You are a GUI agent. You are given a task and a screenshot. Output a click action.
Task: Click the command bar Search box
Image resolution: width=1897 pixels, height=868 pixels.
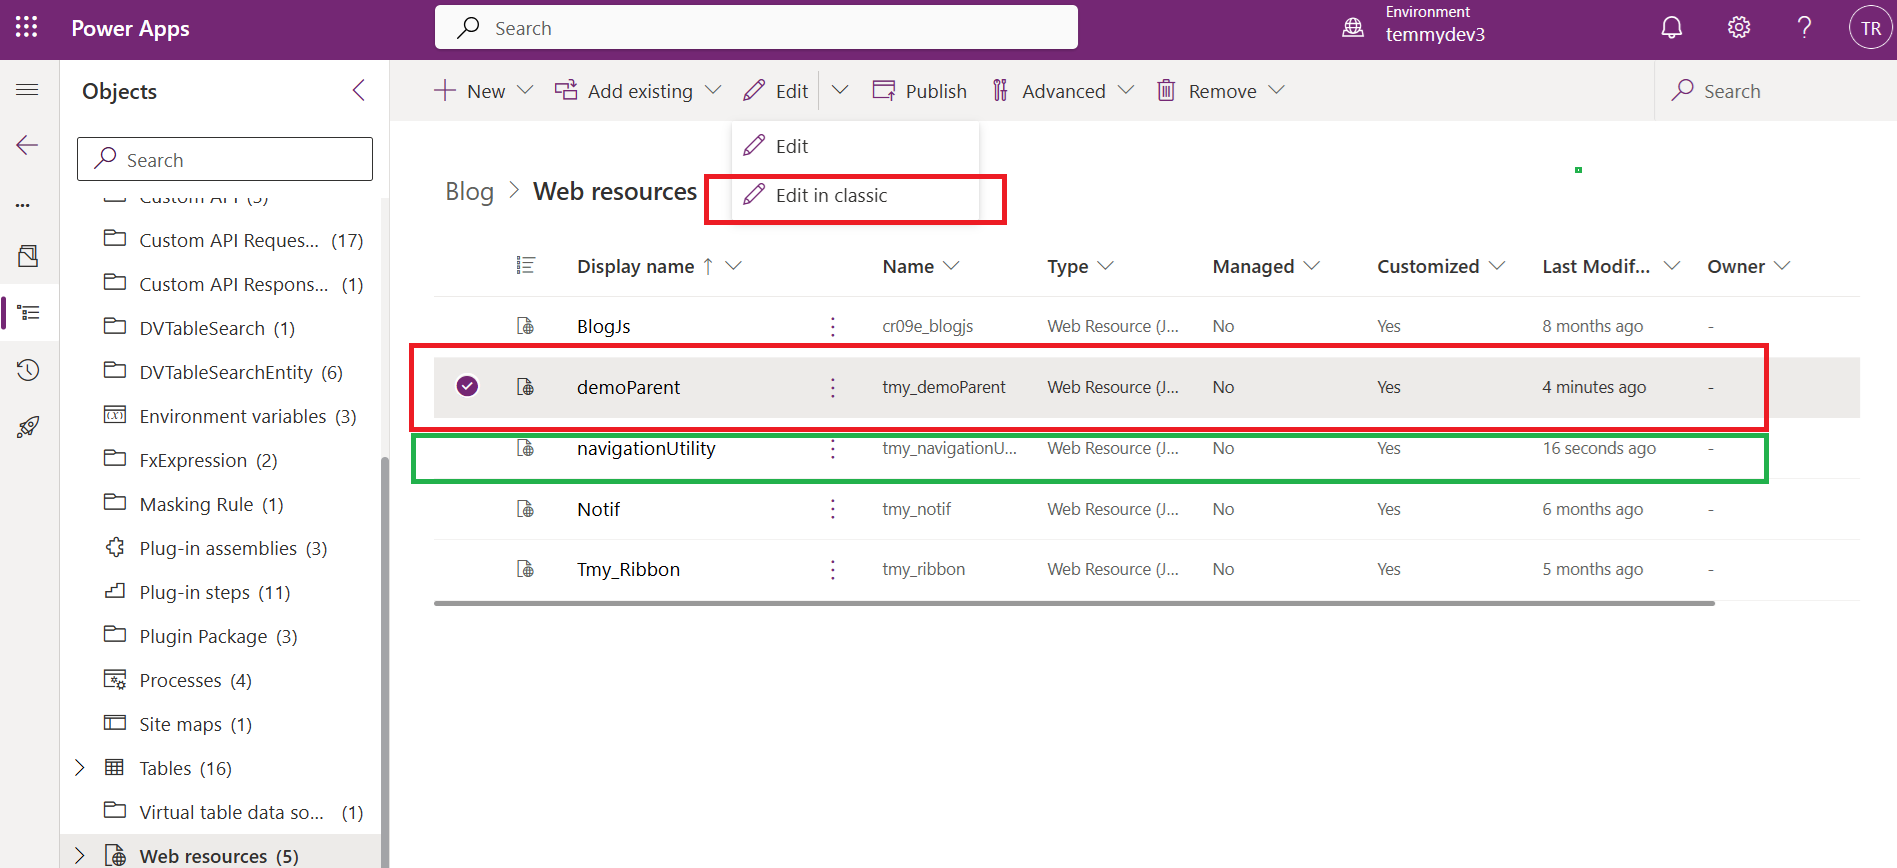coord(1775,91)
